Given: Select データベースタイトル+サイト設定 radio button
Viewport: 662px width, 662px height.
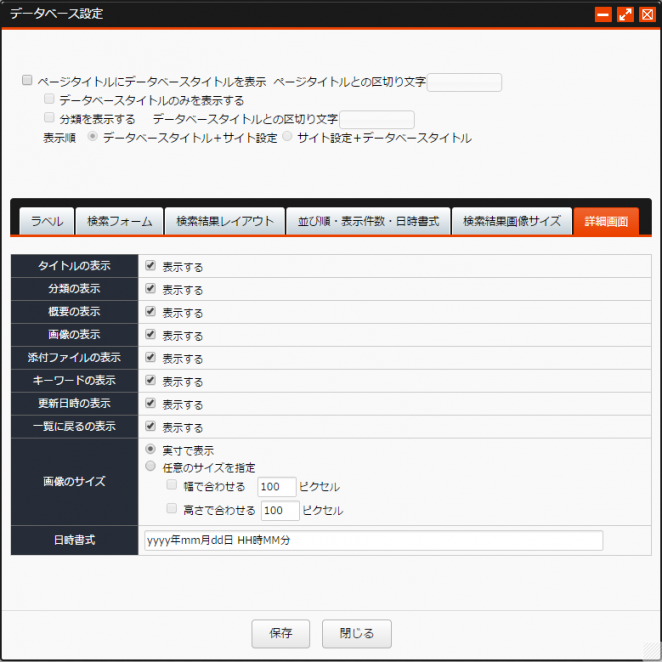Looking at the screenshot, I should 92,136.
